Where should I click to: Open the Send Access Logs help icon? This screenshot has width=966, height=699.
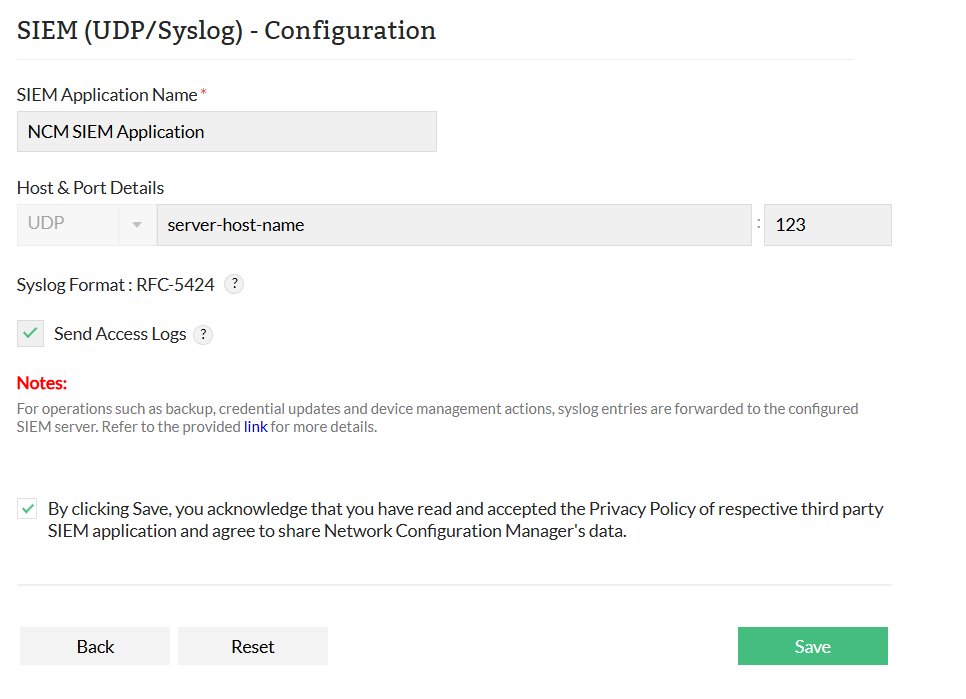click(x=203, y=334)
